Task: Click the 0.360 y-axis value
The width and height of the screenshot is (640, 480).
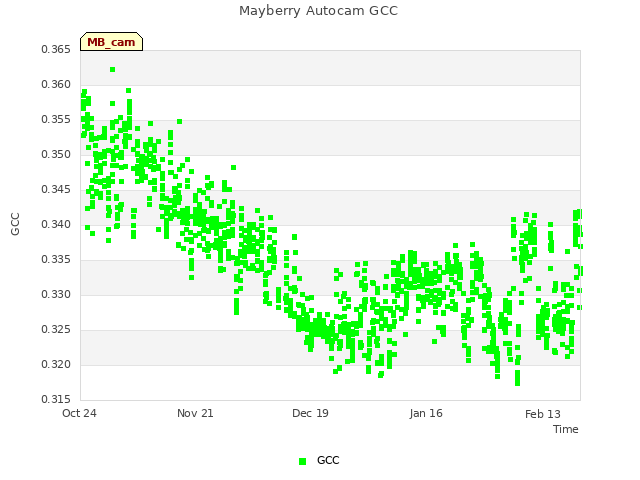Action: coord(56,84)
